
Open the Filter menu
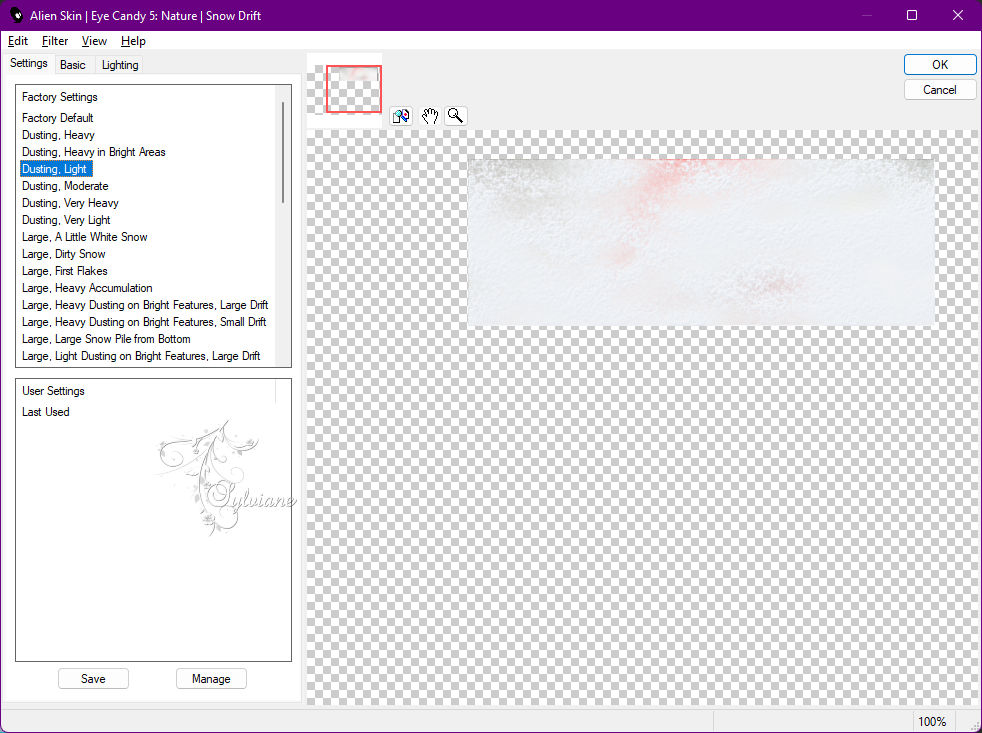(54, 41)
